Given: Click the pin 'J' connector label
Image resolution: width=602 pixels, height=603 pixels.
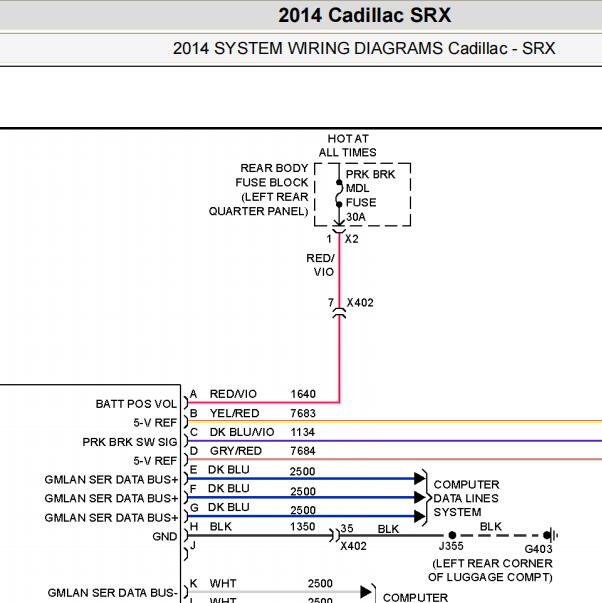Looking at the screenshot, I should coord(193,545).
